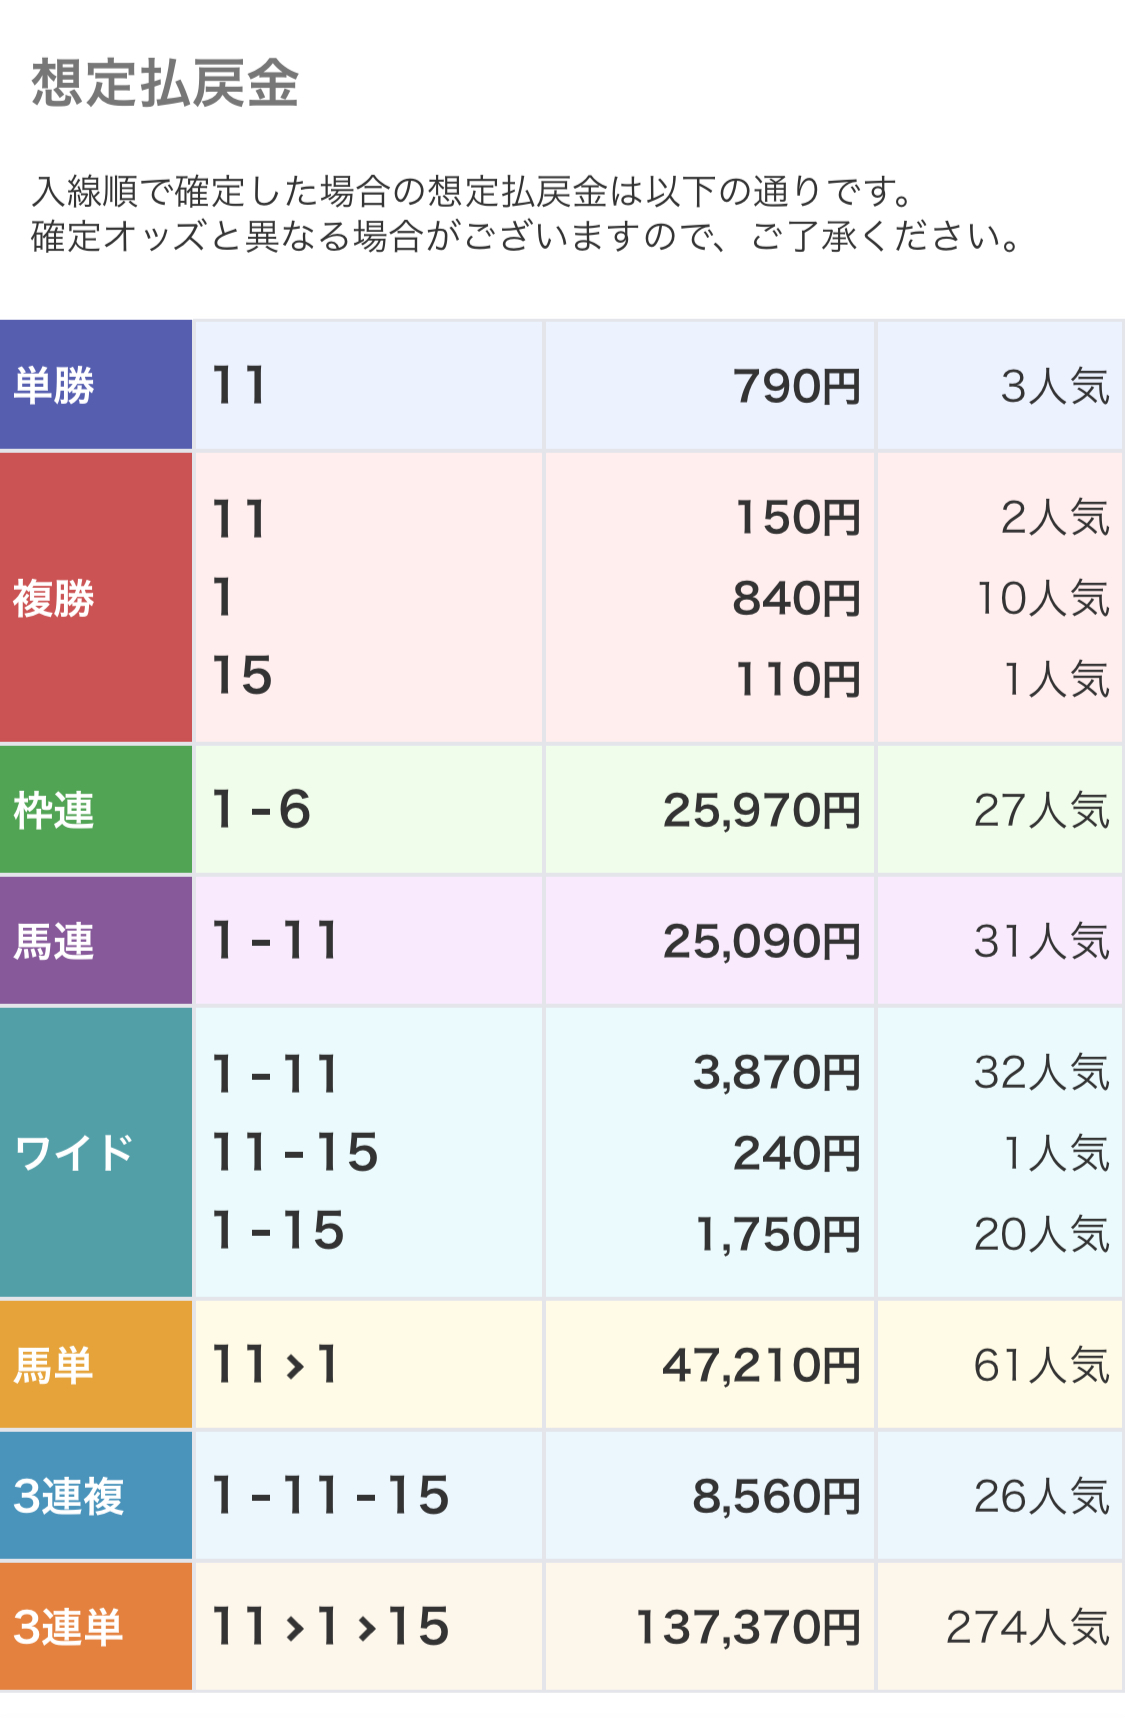
Task: Select the 単勝 row label
Action: pyautogui.click(x=54, y=386)
